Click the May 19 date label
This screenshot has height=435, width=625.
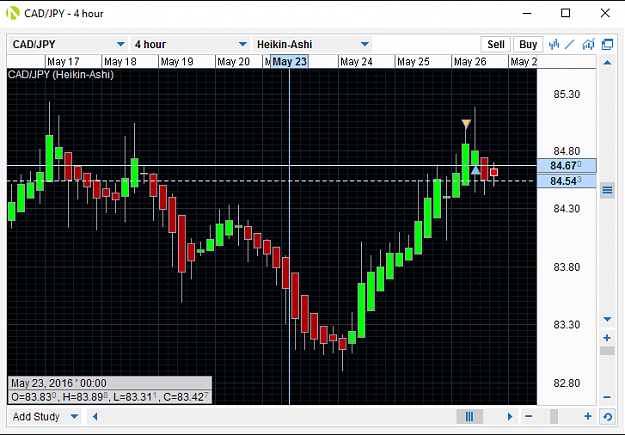(177, 62)
